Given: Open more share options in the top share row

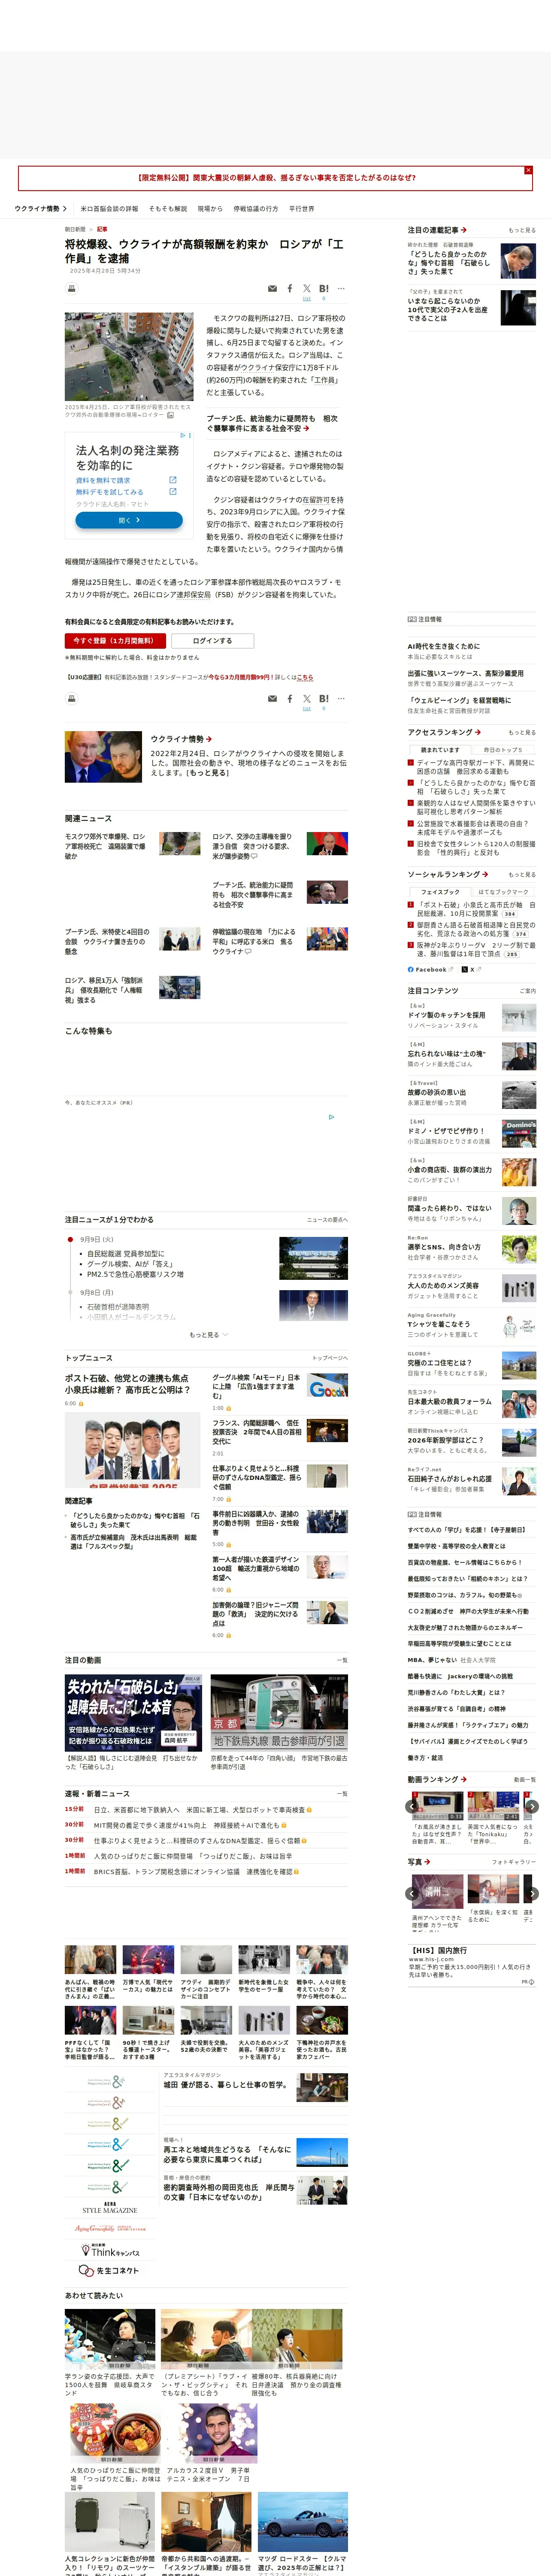Looking at the screenshot, I should click(341, 288).
